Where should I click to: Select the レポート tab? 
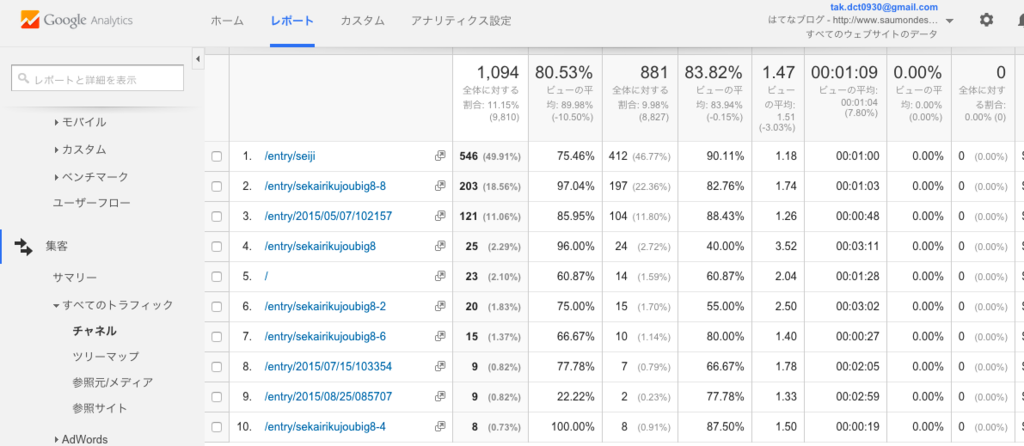click(293, 21)
